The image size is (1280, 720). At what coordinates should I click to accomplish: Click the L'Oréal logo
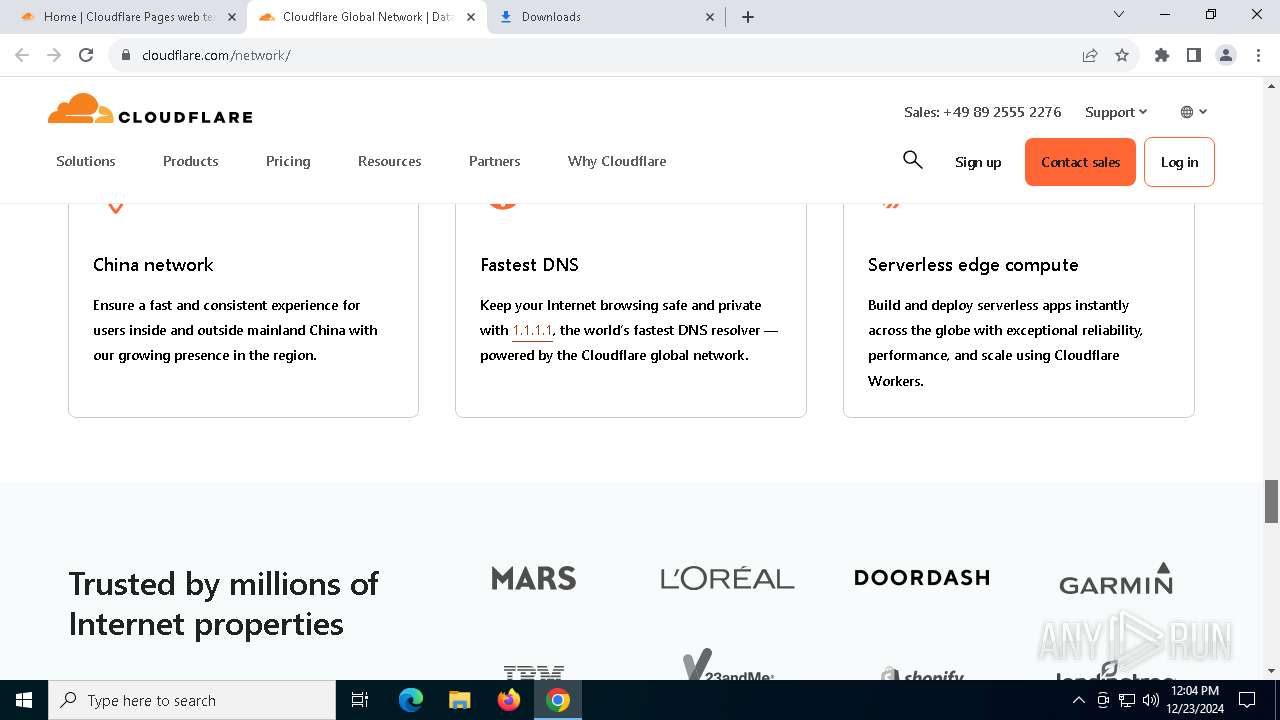click(727, 578)
